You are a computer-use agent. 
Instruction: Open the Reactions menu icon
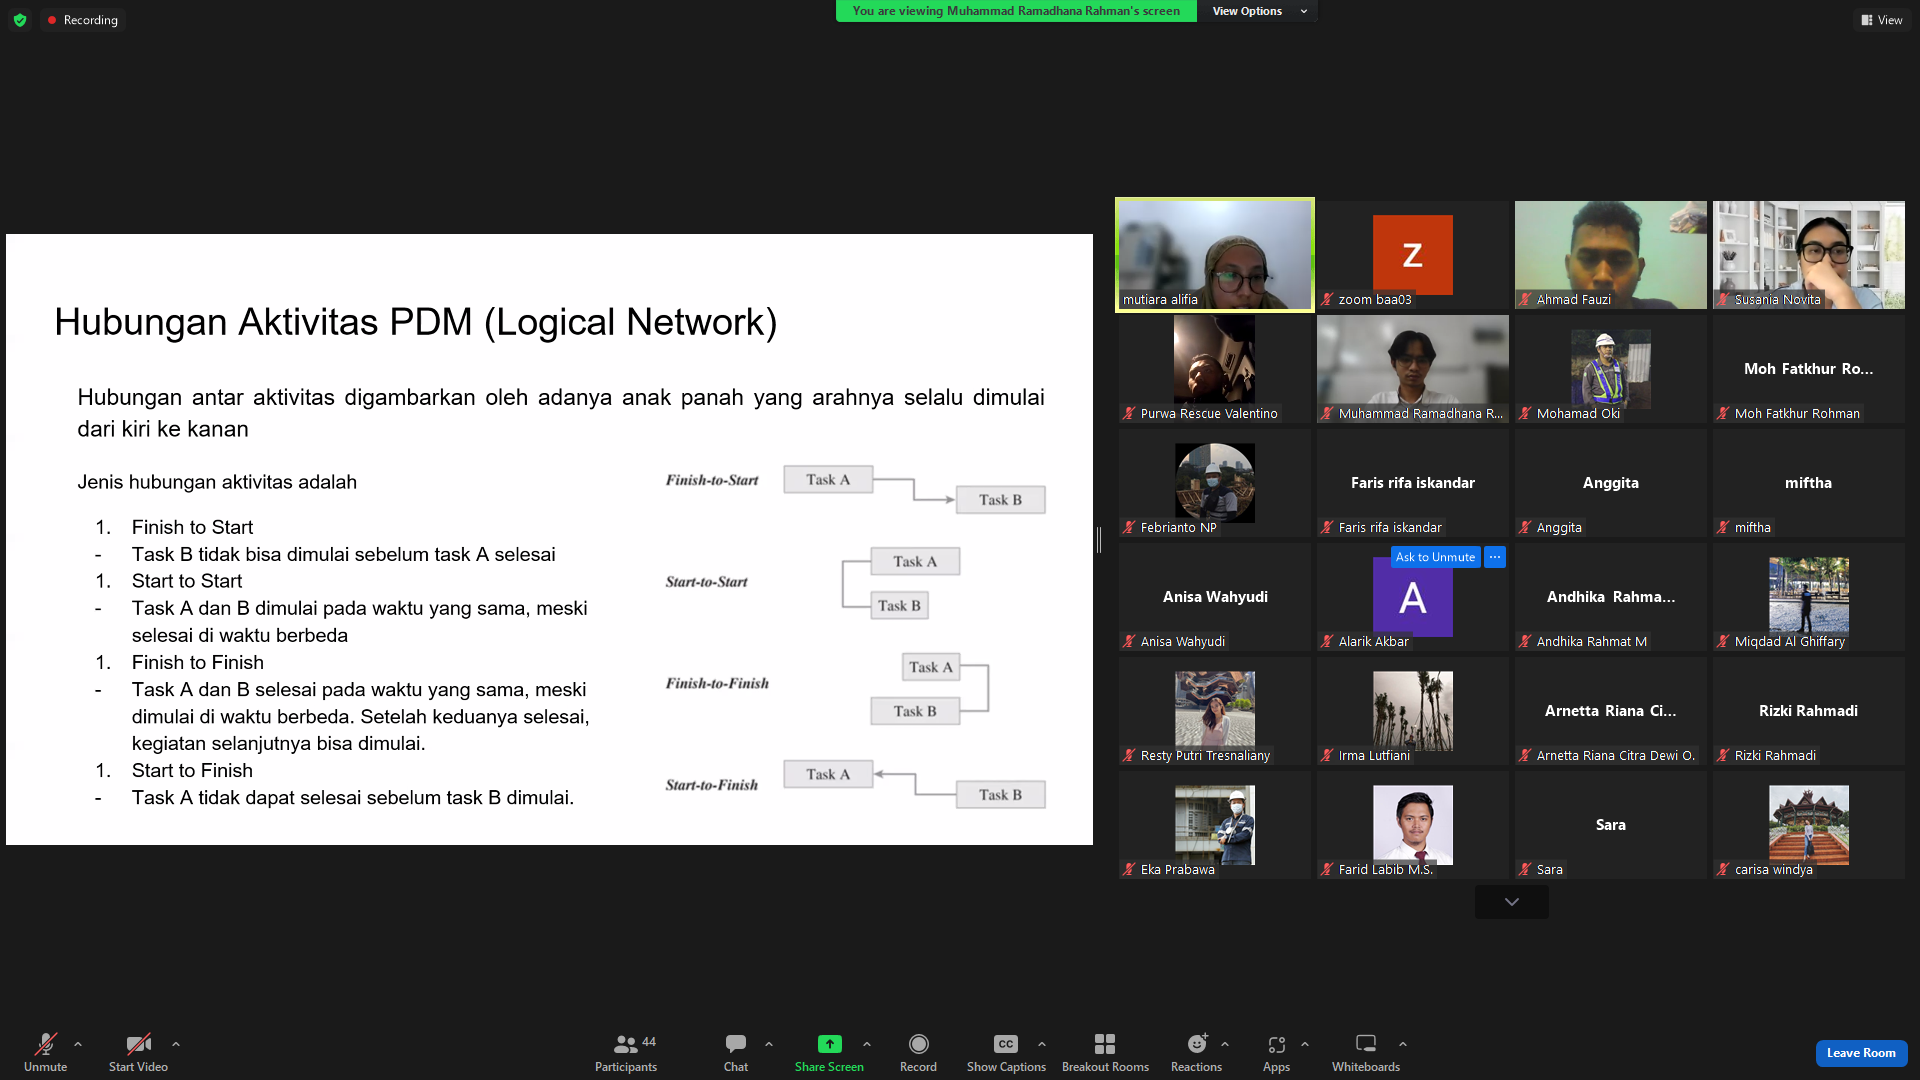click(x=1197, y=1044)
